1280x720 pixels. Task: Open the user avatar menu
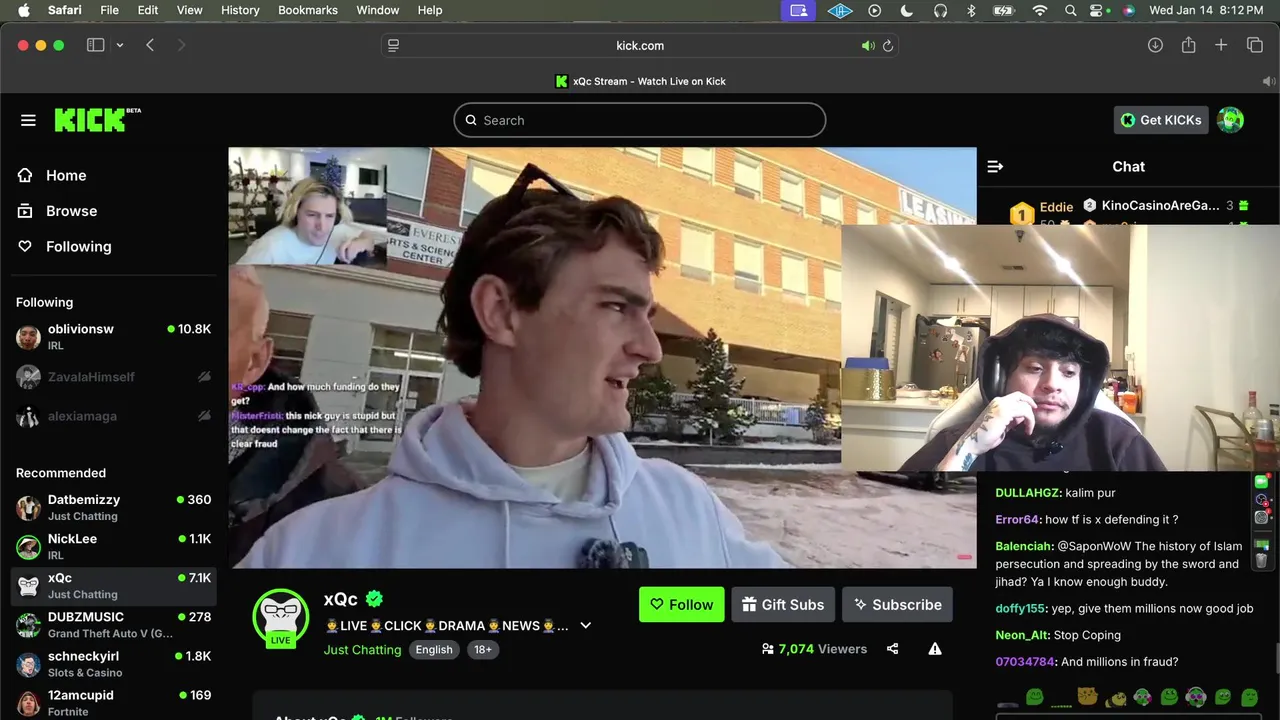pyautogui.click(x=1230, y=120)
